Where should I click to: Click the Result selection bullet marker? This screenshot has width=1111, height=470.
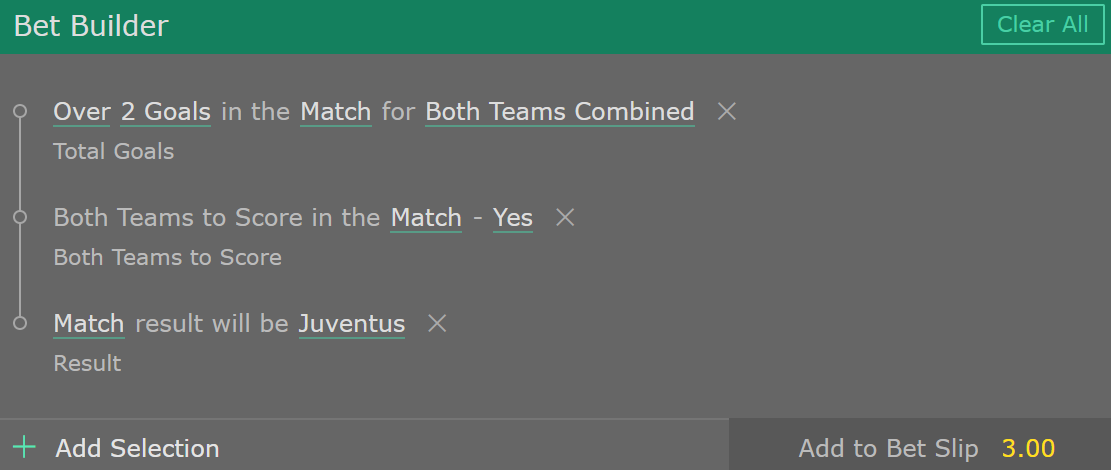[20, 323]
